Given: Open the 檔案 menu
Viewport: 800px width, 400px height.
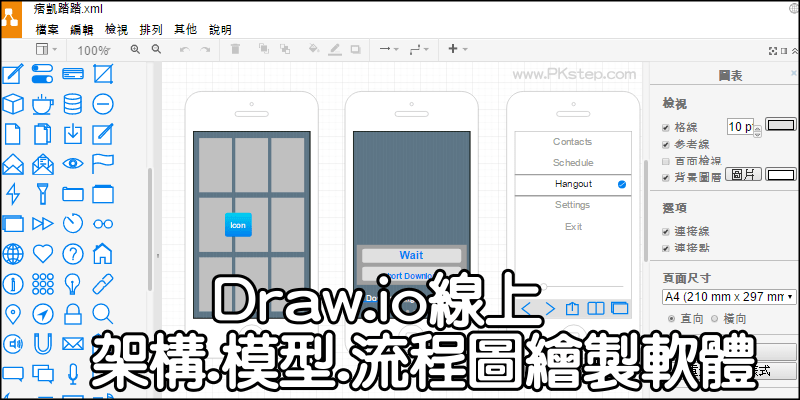Looking at the screenshot, I should tap(47, 30).
